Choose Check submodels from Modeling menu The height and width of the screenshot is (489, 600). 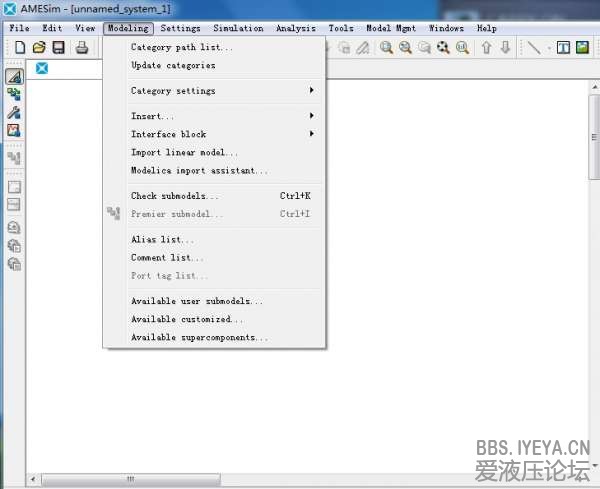tap(175, 196)
